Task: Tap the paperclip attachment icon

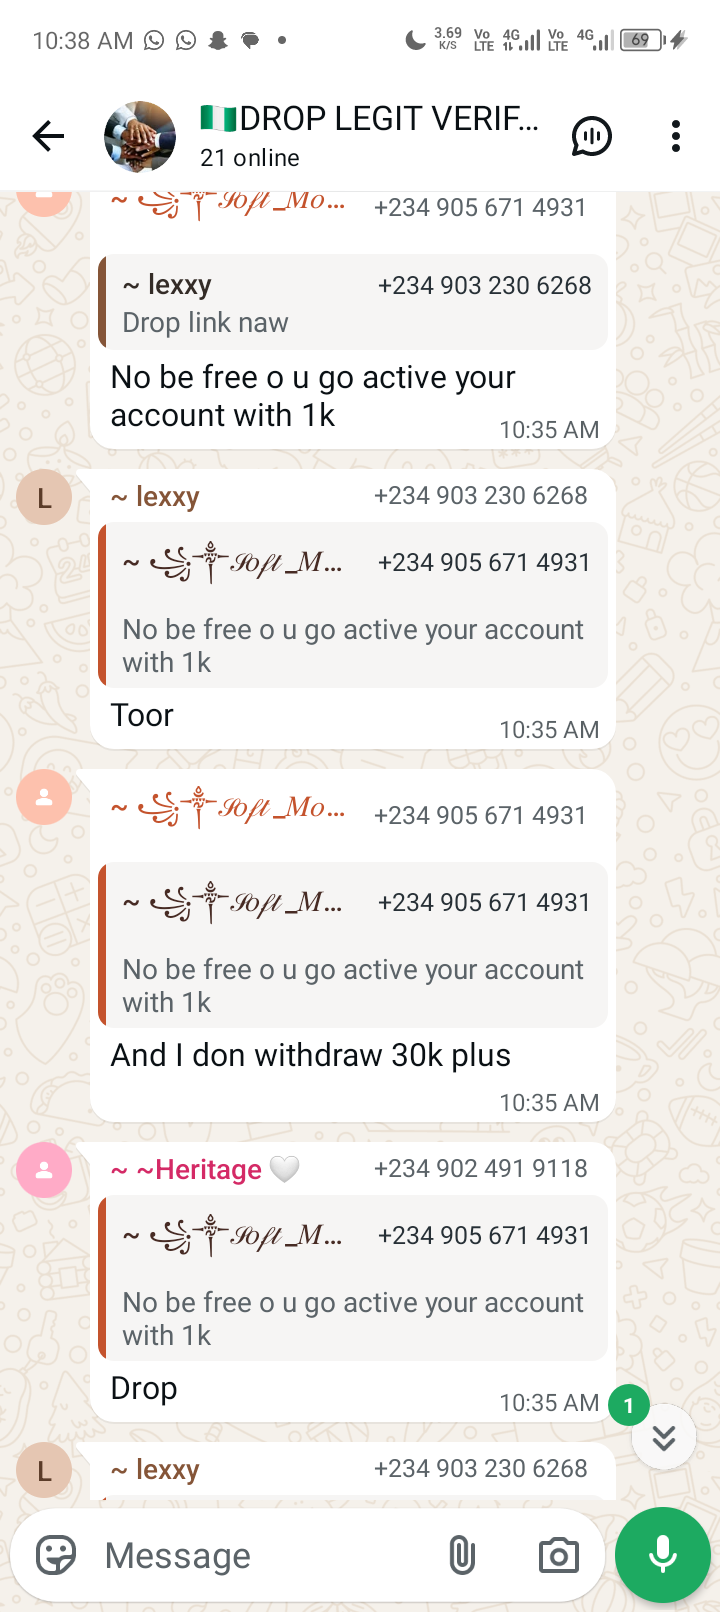Action: pos(461,1555)
